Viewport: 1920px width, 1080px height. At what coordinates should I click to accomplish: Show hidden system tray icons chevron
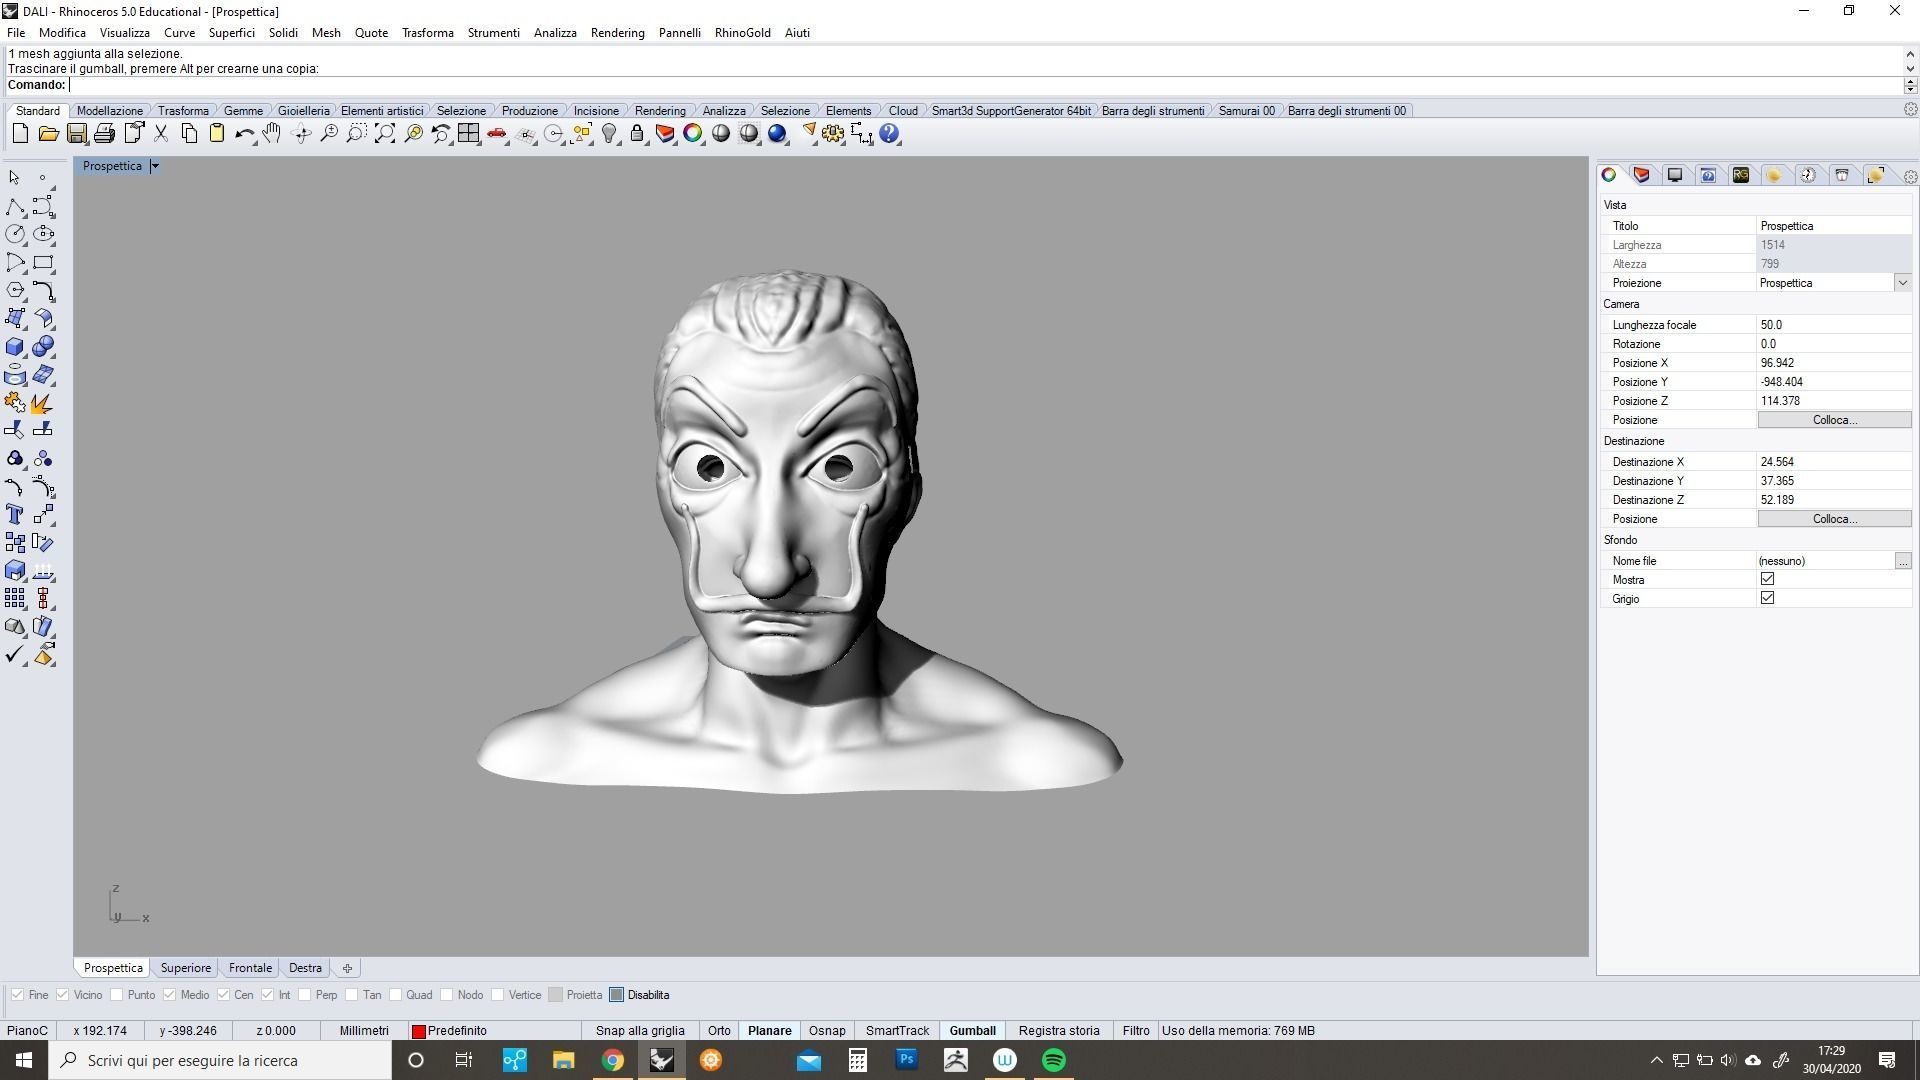(1656, 1060)
